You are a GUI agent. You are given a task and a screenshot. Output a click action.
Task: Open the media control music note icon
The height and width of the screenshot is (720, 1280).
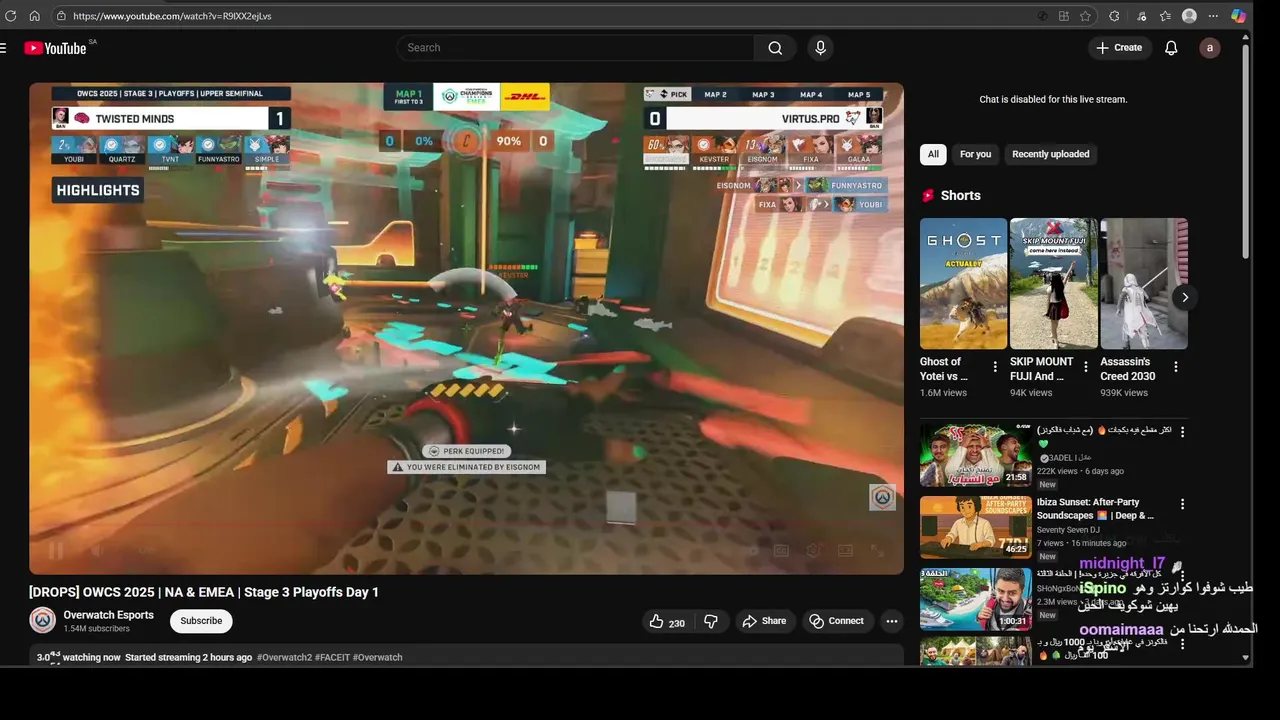click(1141, 16)
